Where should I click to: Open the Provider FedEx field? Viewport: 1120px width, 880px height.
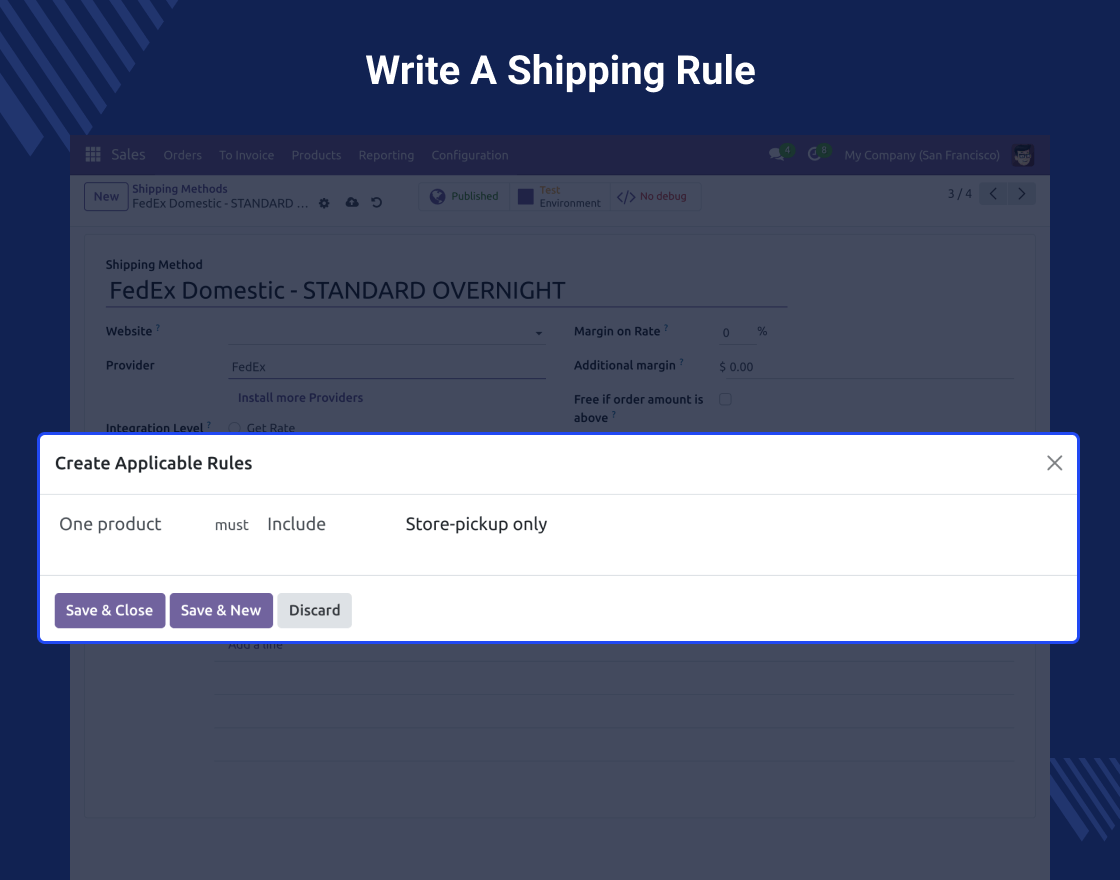[x=386, y=366]
